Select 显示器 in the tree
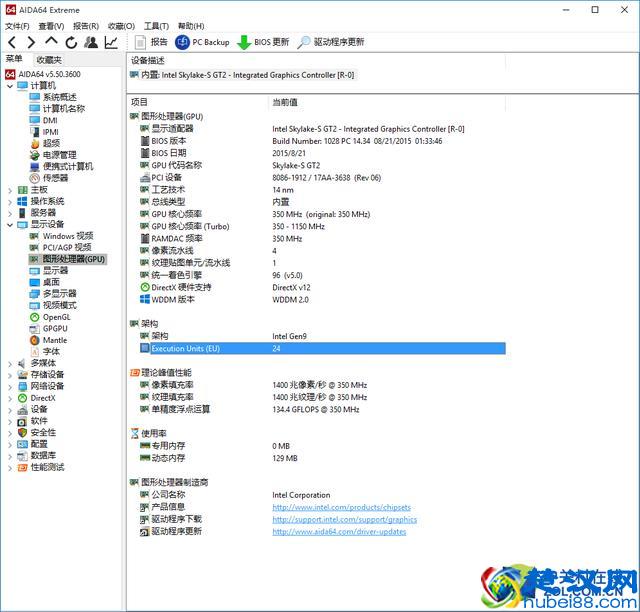 tap(49, 271)
